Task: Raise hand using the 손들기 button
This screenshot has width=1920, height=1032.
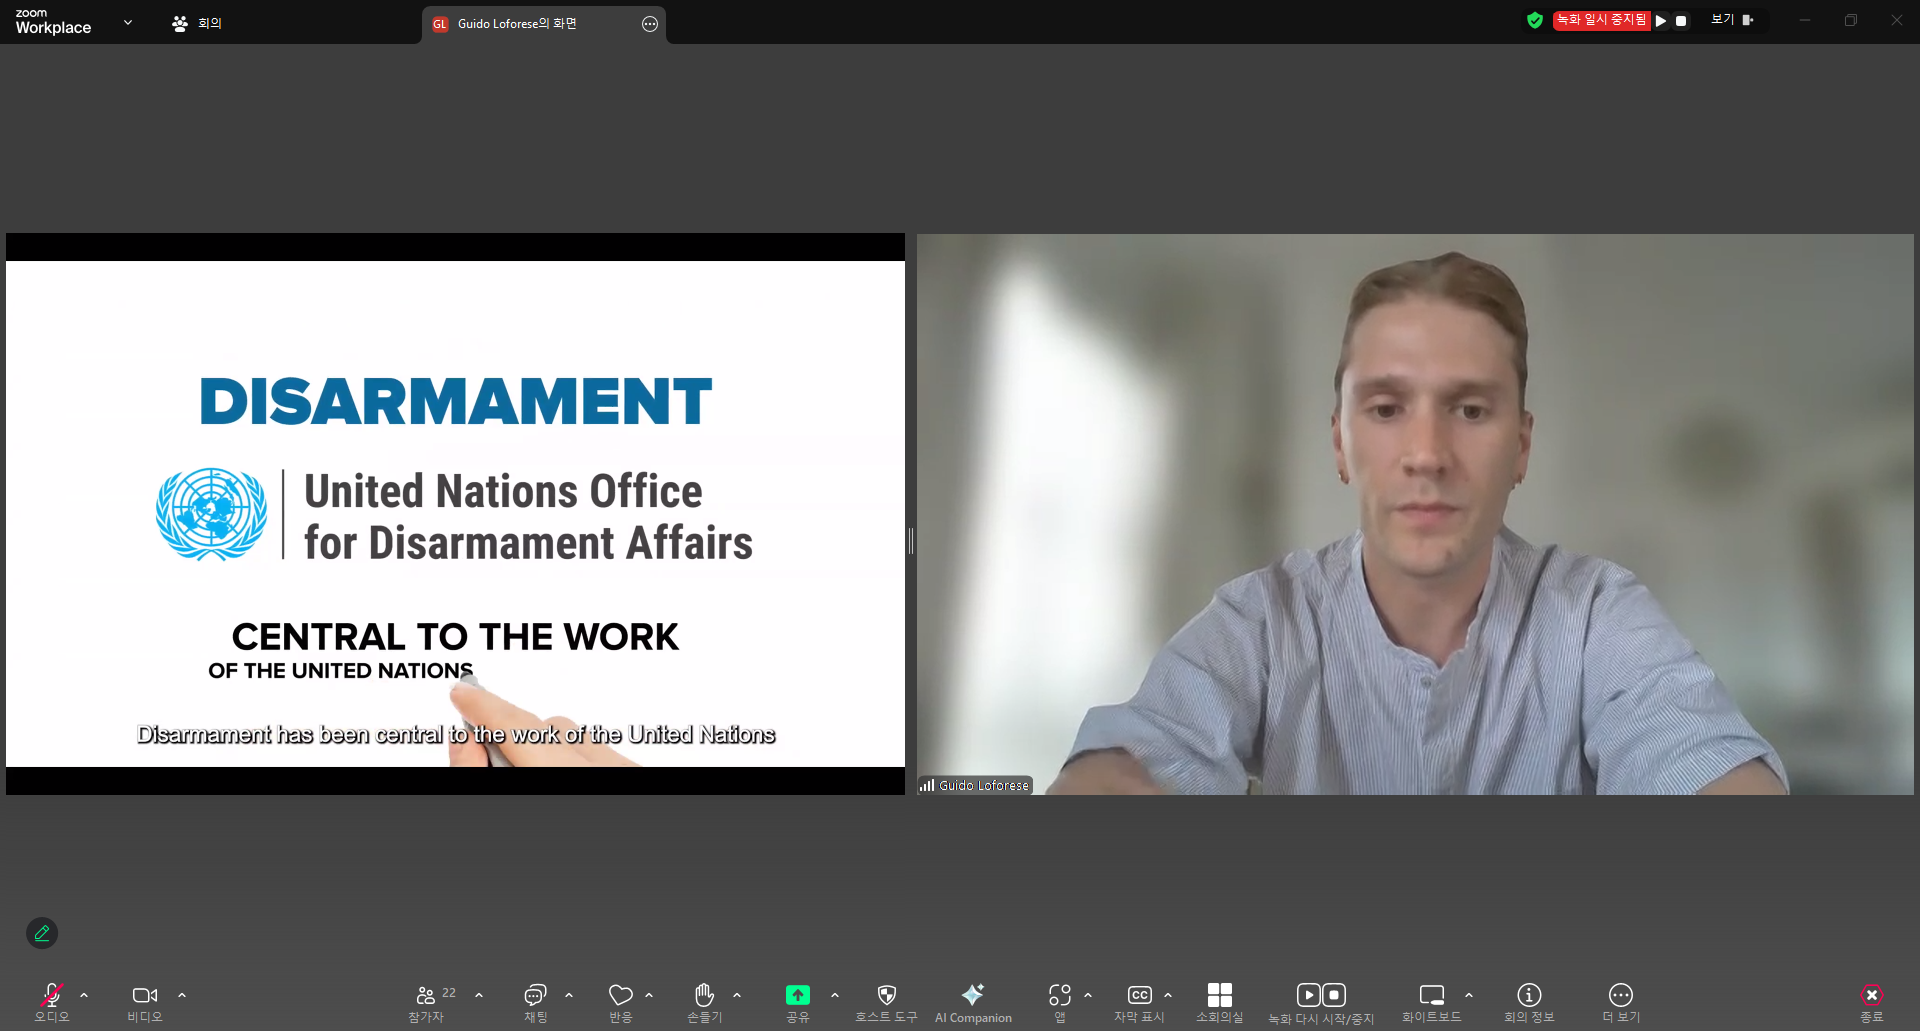Action: pos(705,1002)
